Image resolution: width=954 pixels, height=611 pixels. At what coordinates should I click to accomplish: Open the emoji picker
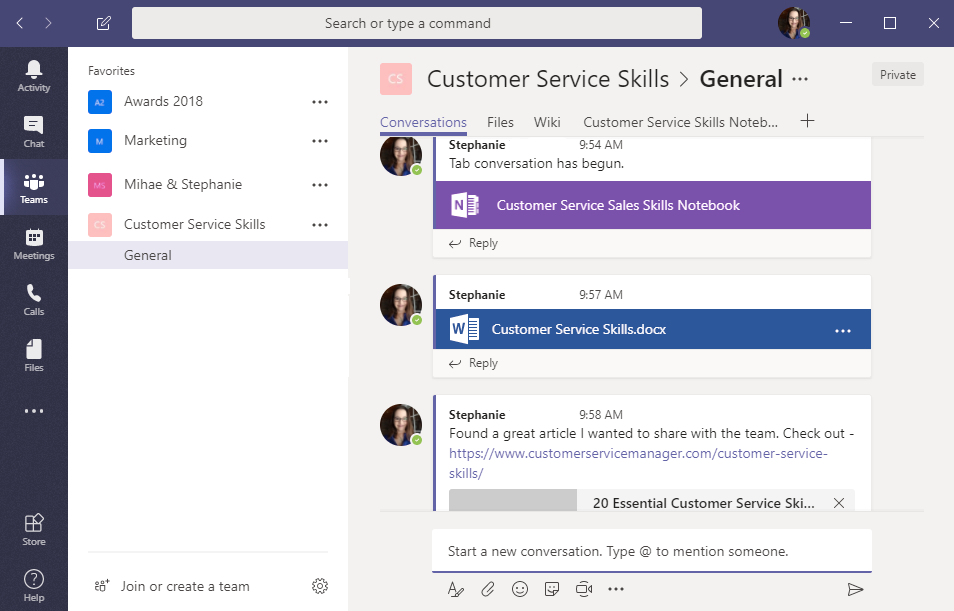coord(520,589)
